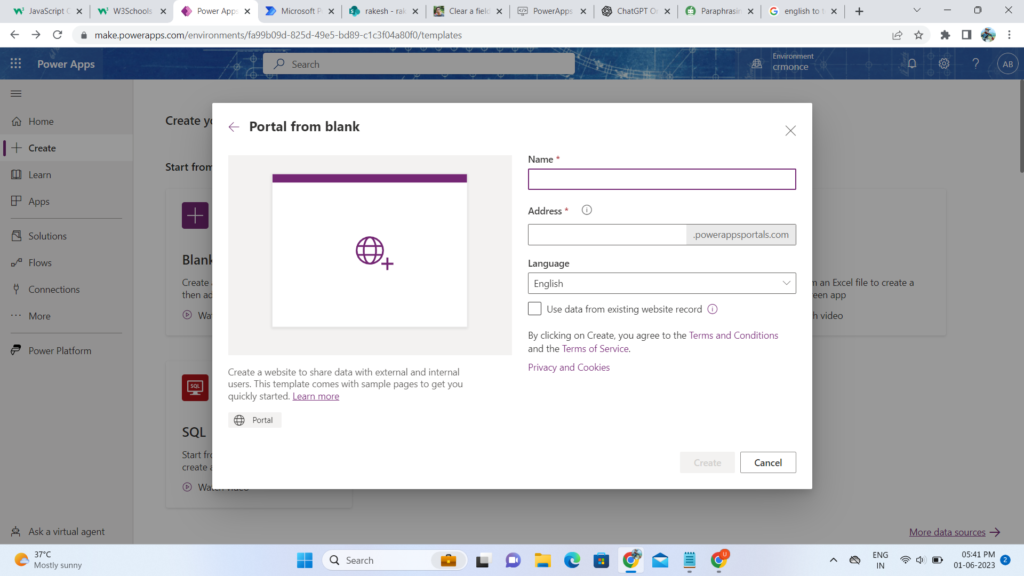Open Connections in sidebar
The height and width of the screenshot is (576, 1024).
click(67, 289)
